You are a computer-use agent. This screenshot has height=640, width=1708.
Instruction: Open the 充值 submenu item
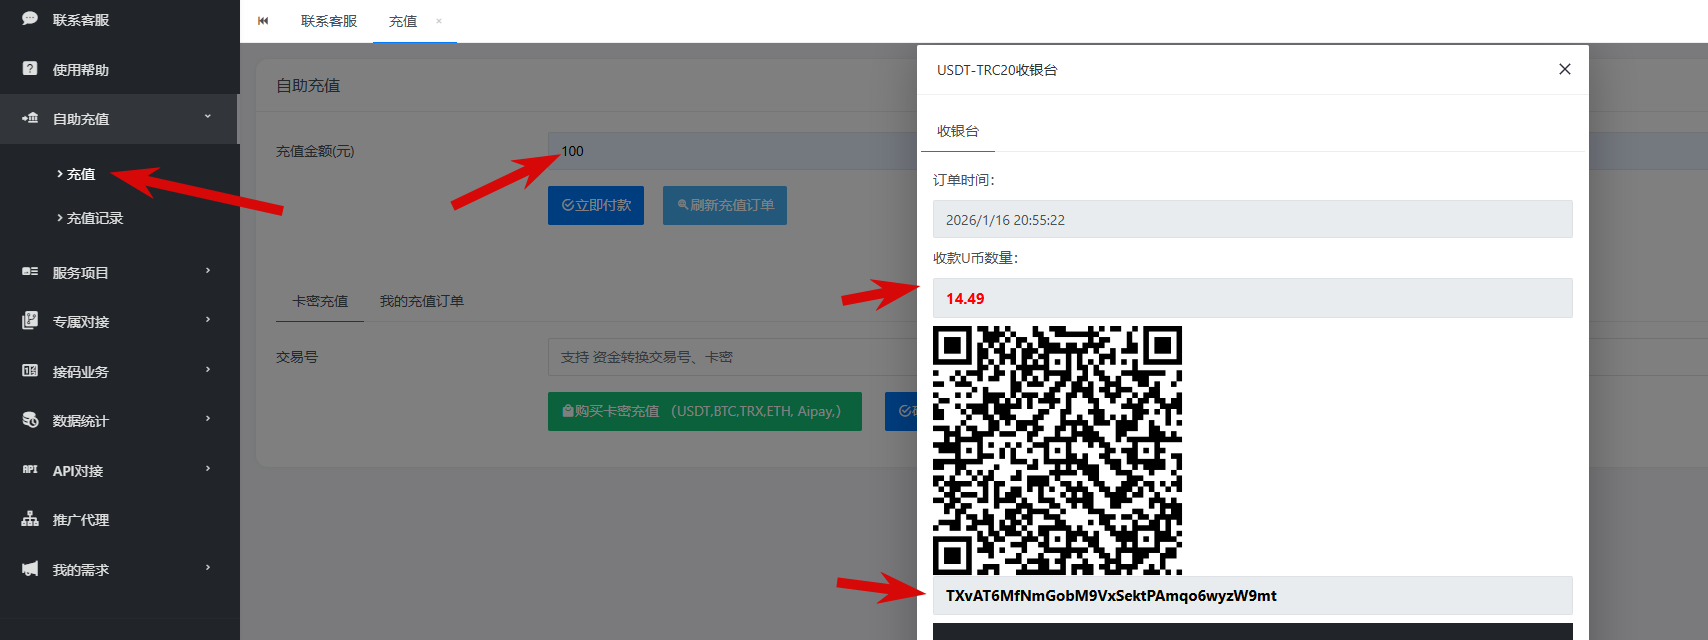coord(81,174)
